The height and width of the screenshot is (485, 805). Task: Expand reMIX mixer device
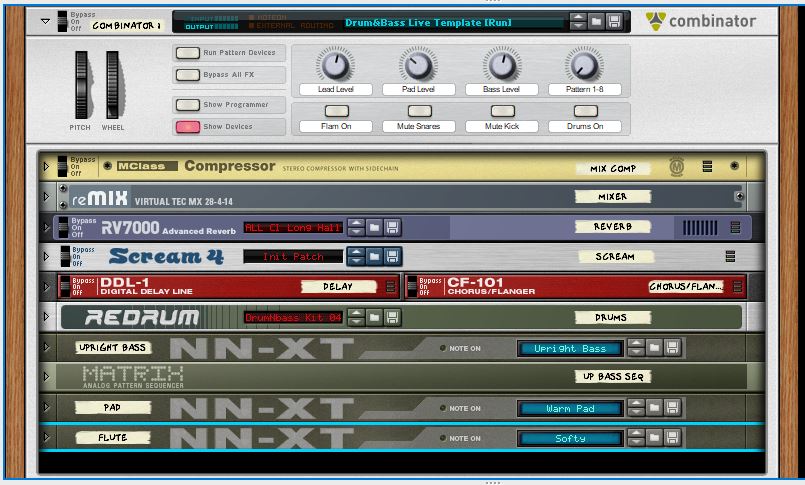(46, 196)
